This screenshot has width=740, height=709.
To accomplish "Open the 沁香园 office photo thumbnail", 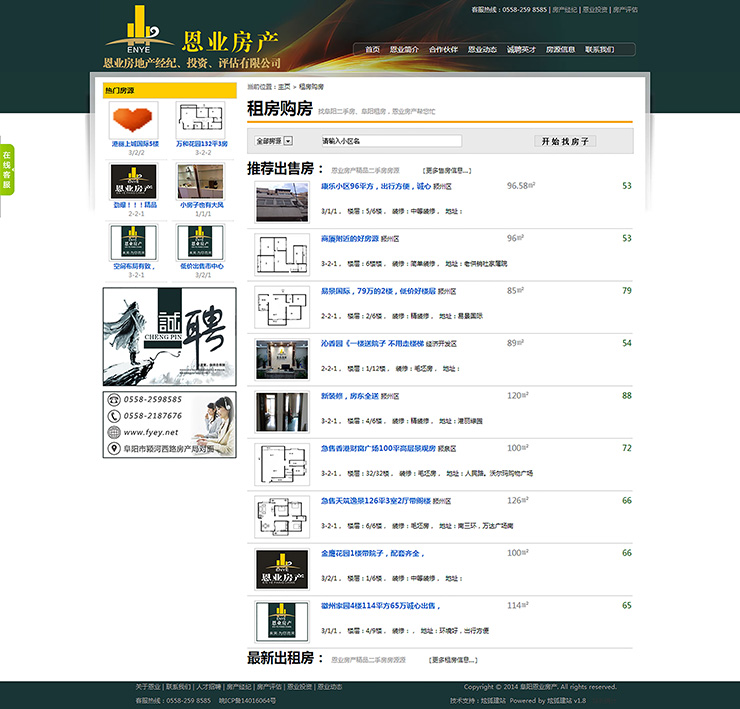I will pos(282,360).
